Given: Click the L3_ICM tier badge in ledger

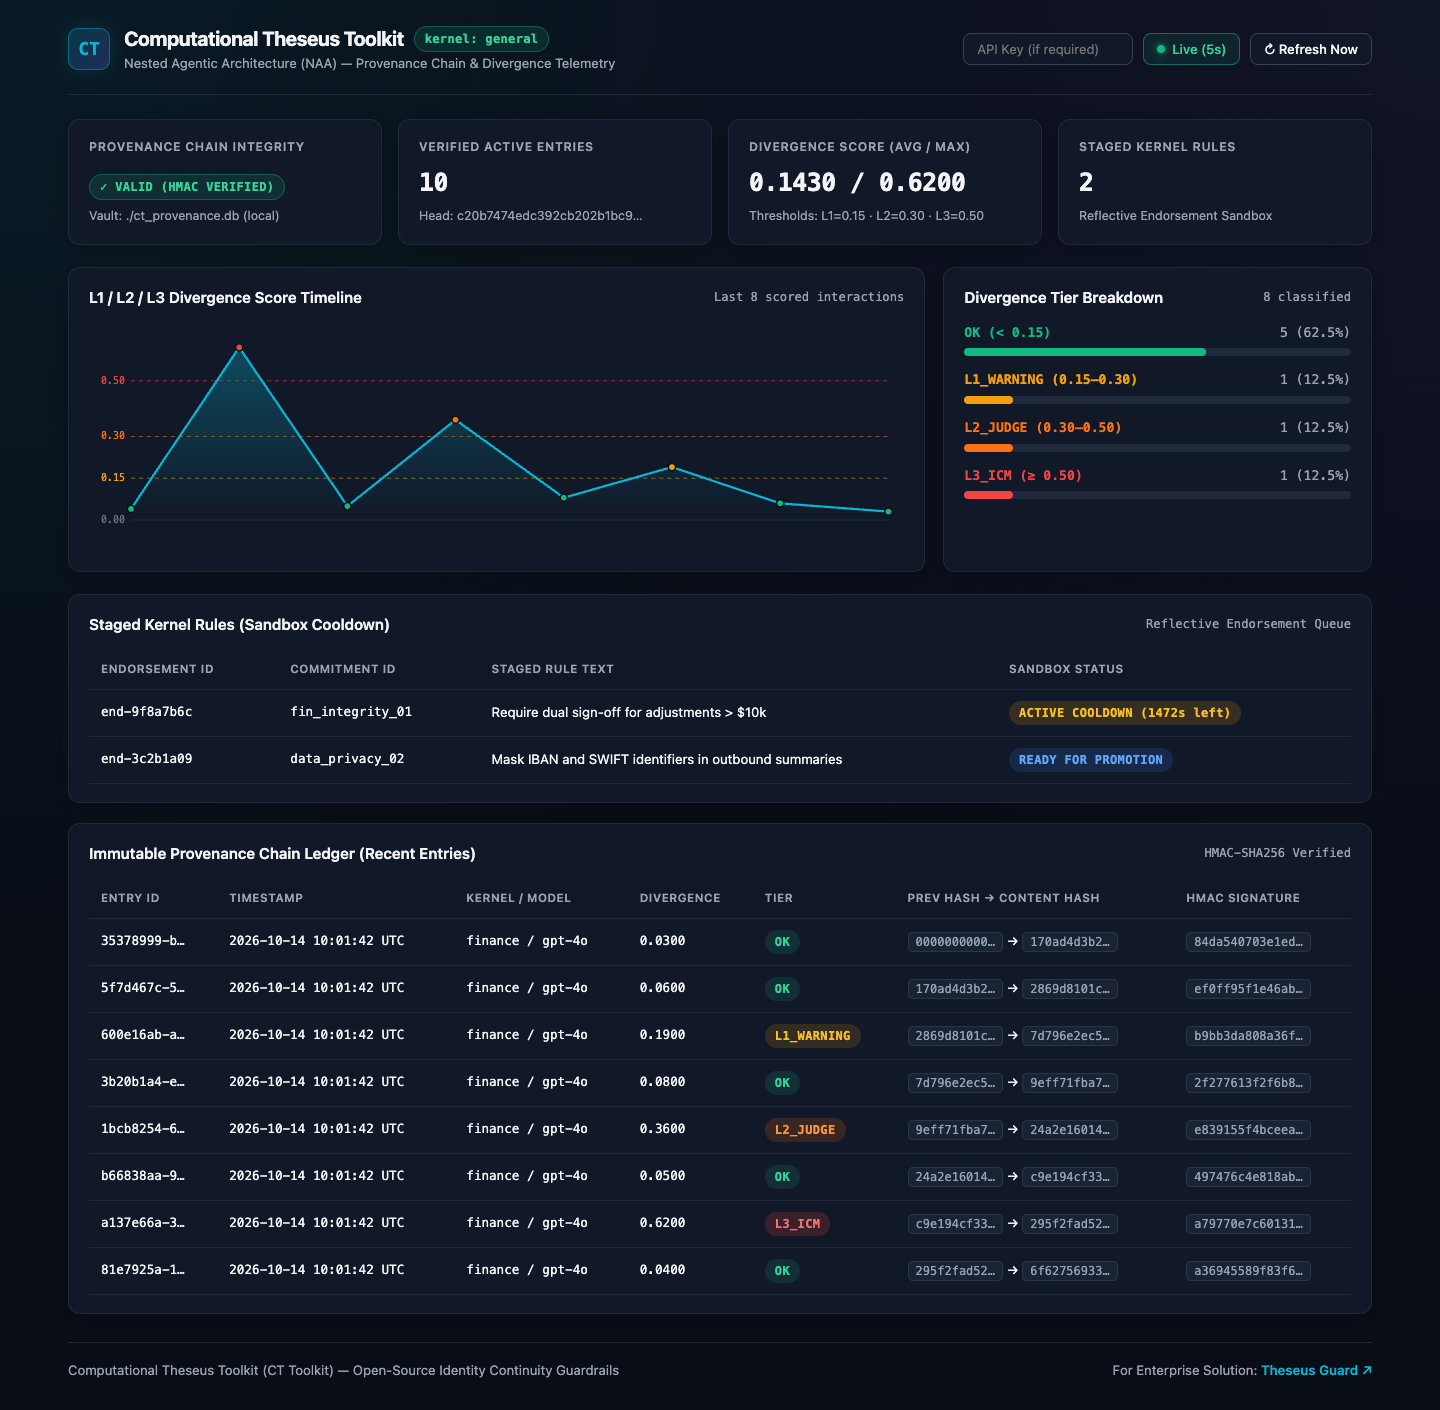Looking at the screenshot, I should click(798, 1224).
